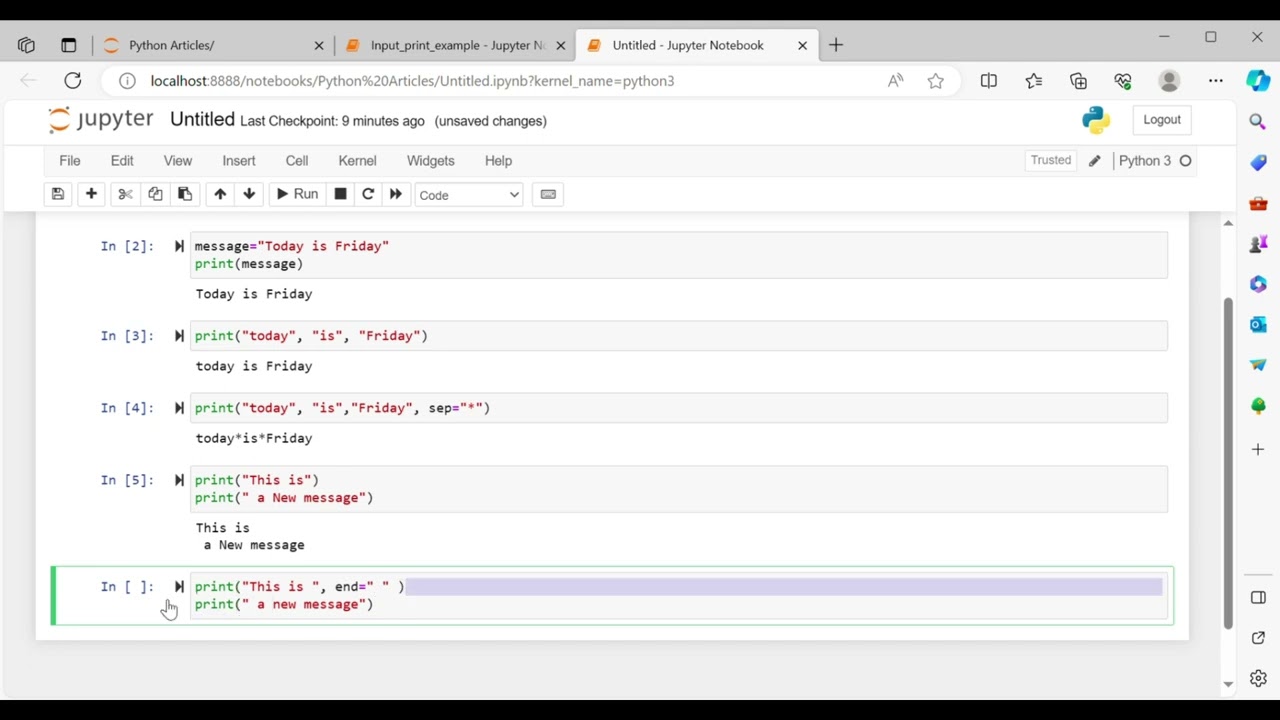Interrupt the kernel with the stop square
This screenshot has height=720, width=1280.
tap(340, 195)
